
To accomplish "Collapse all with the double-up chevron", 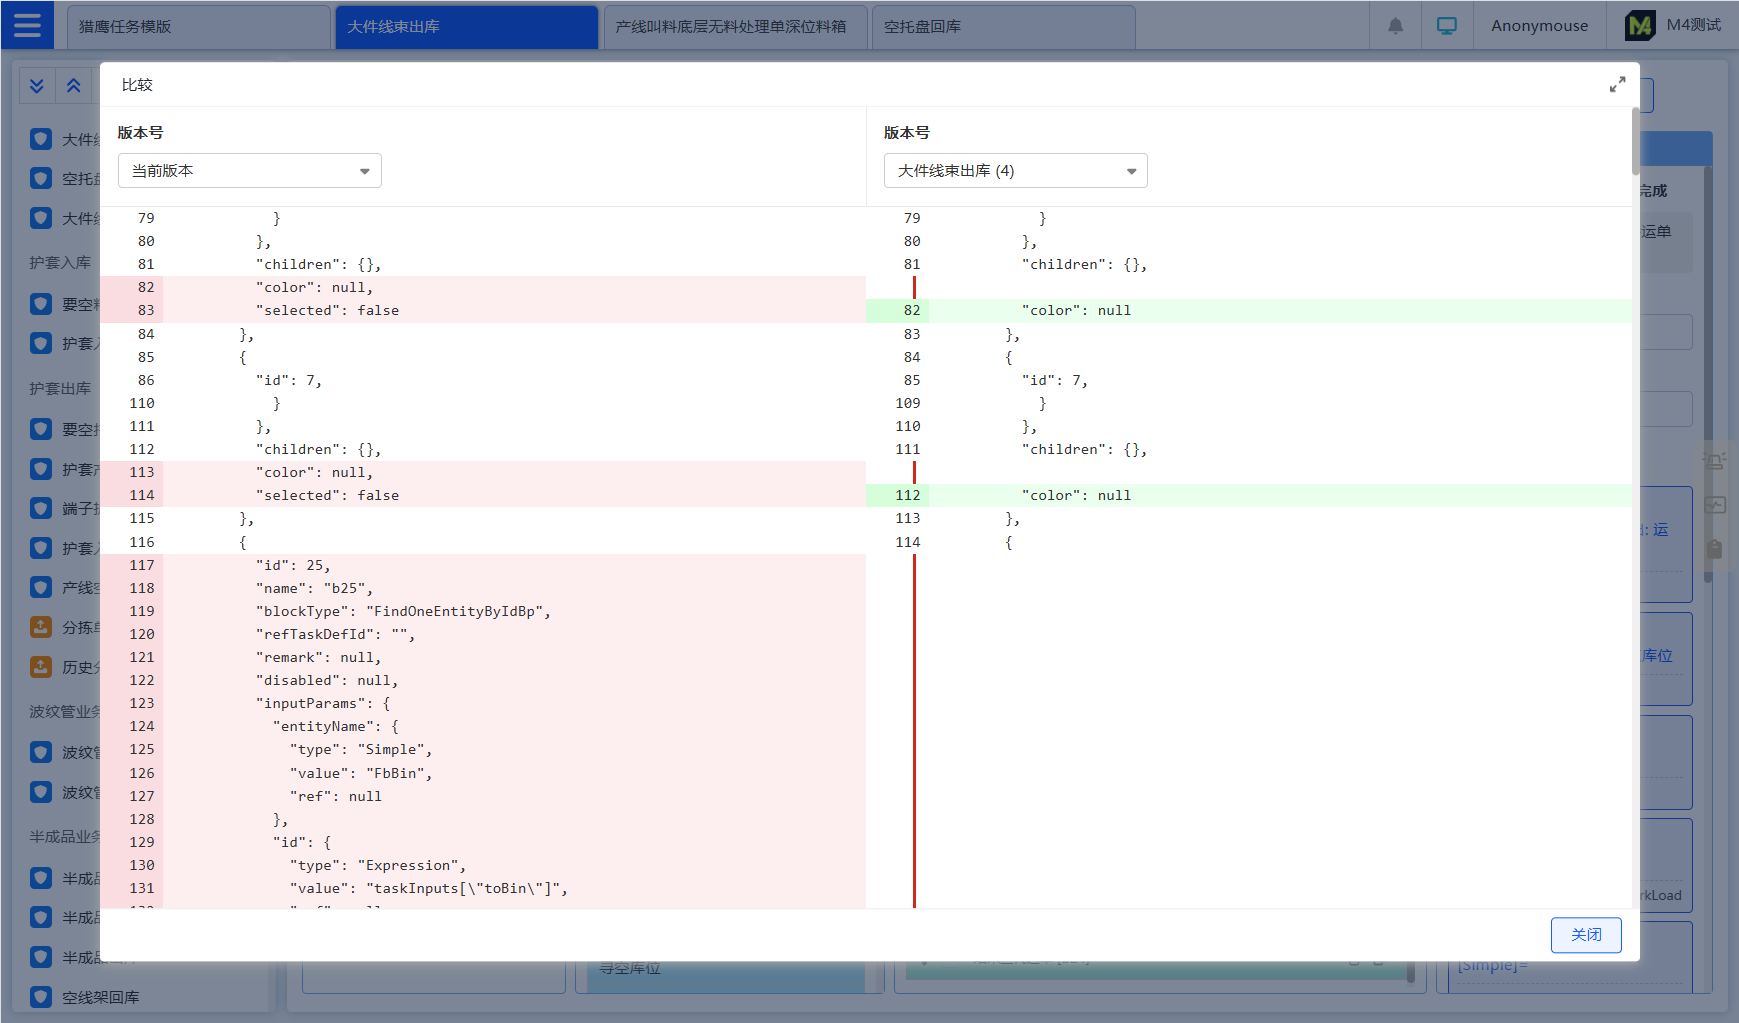I will coord(74,86).
